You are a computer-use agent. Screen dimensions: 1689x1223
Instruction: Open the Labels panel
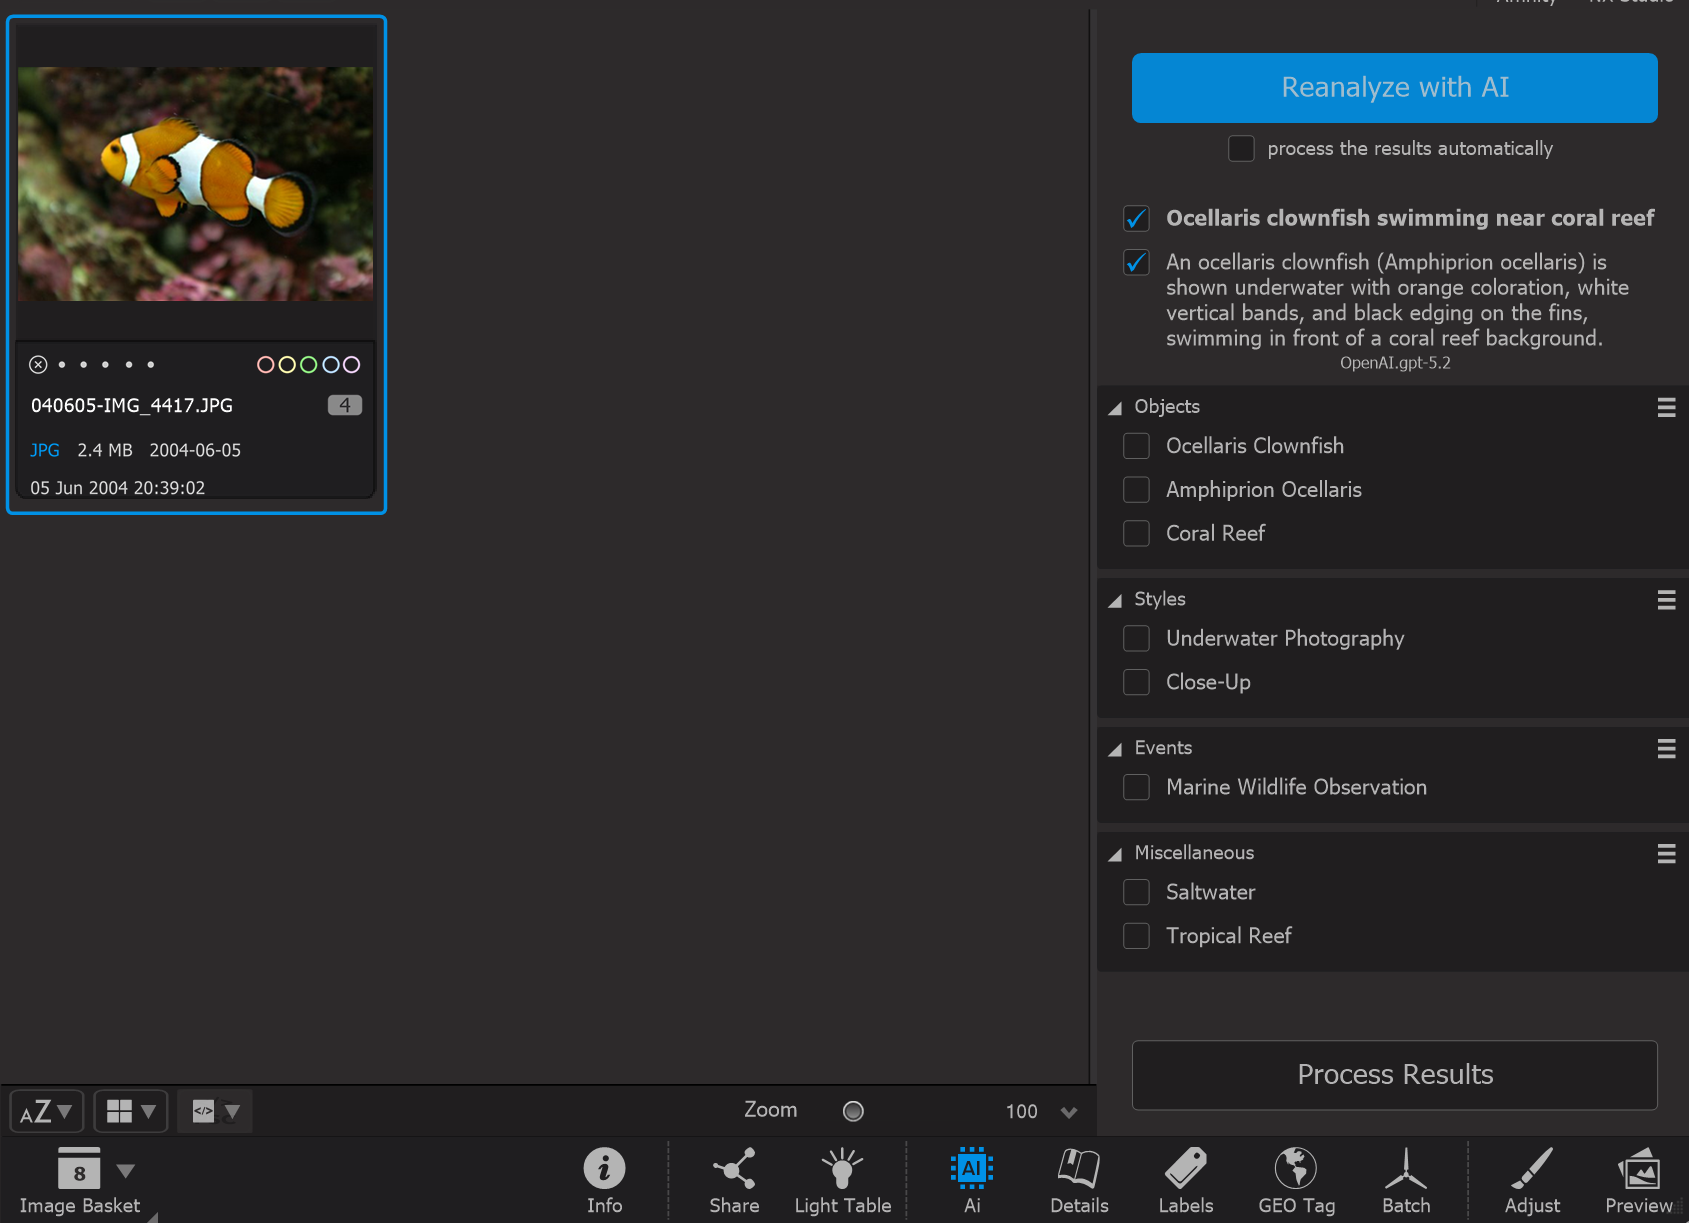point(1186,1180)
